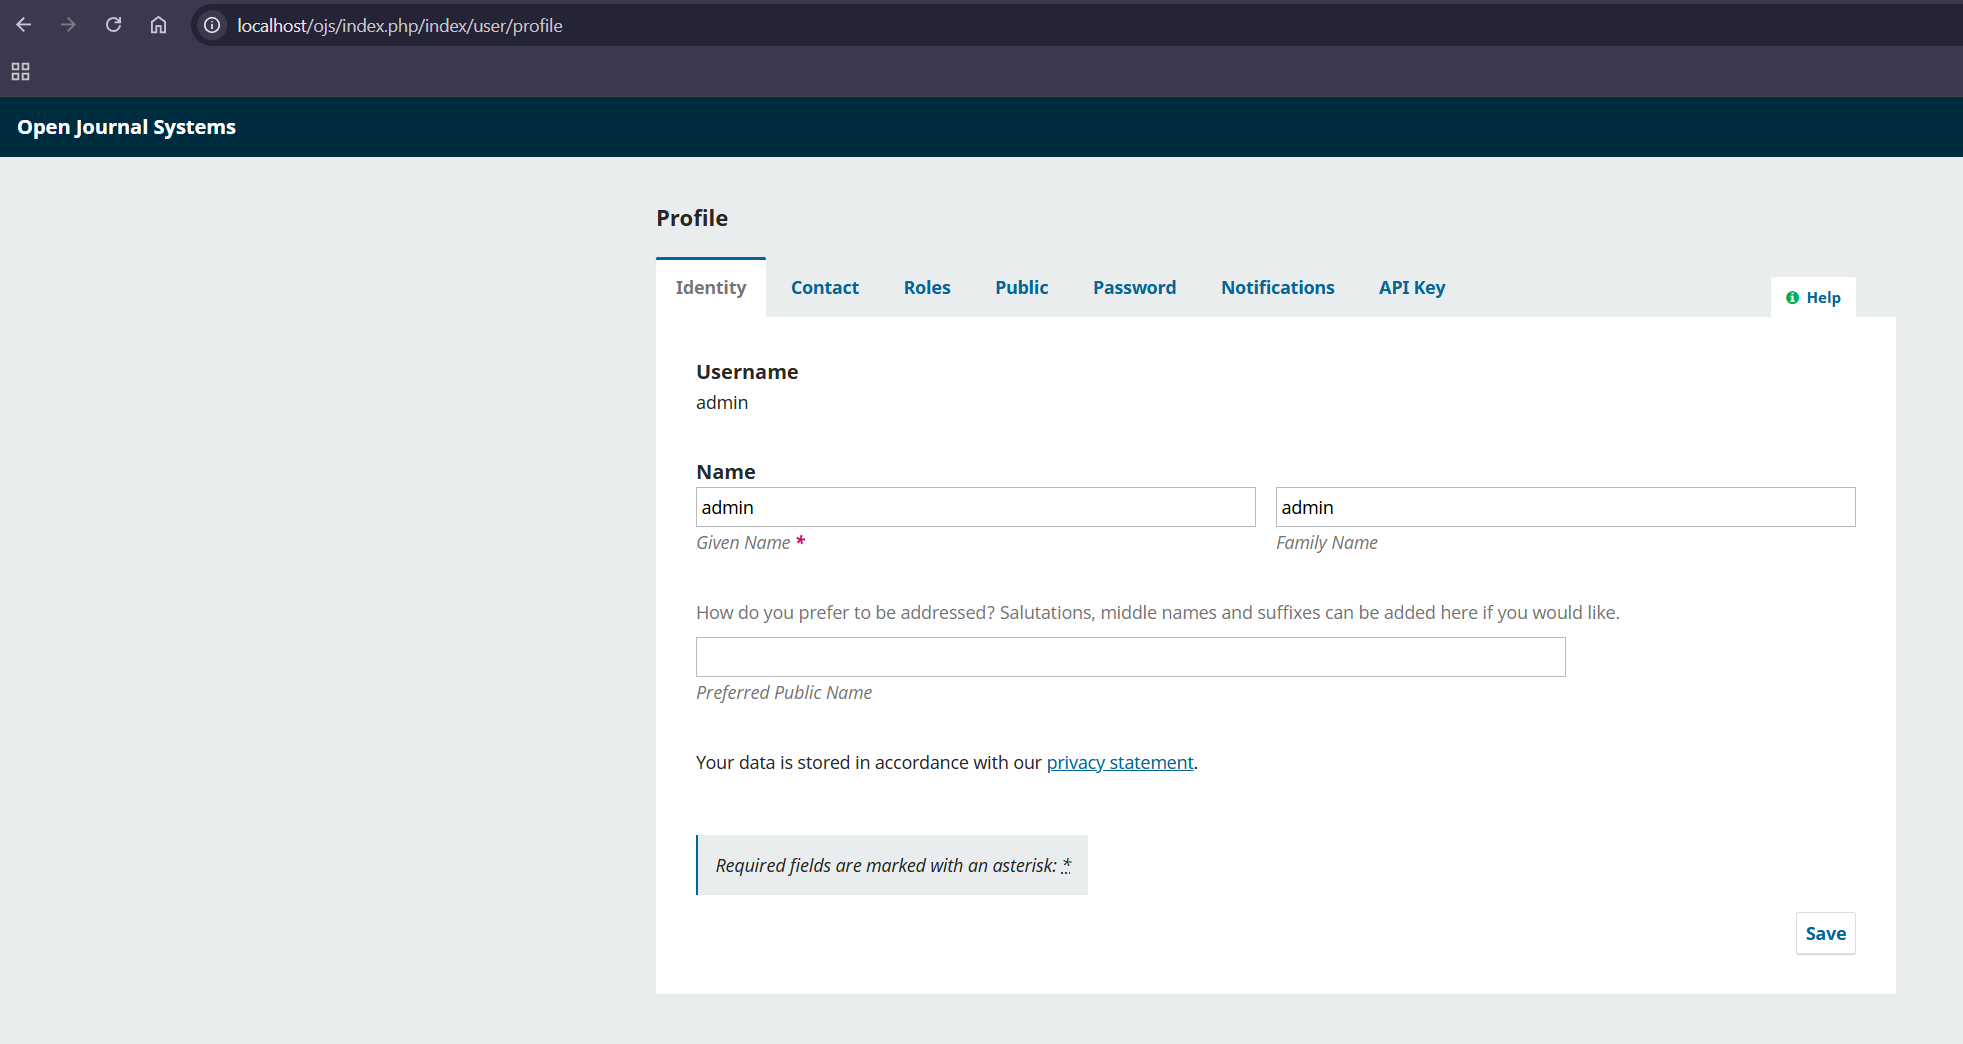Click the green Help info icon
This screenshot has height=1044, width=1963.
(1792, 298)
